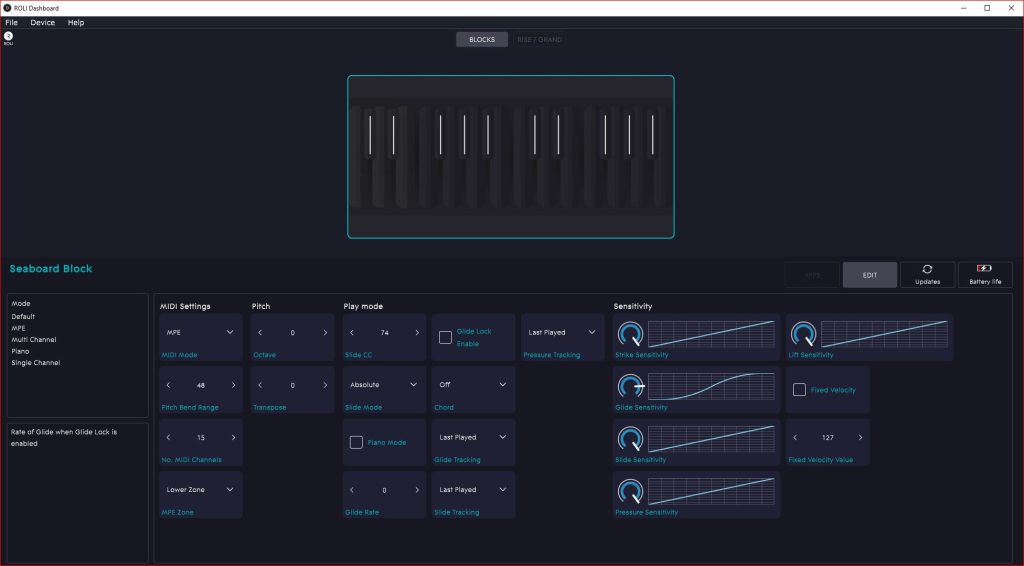Decrease Glide Rate value
This screenshot has height=566, width=1024.
[352, 490]
